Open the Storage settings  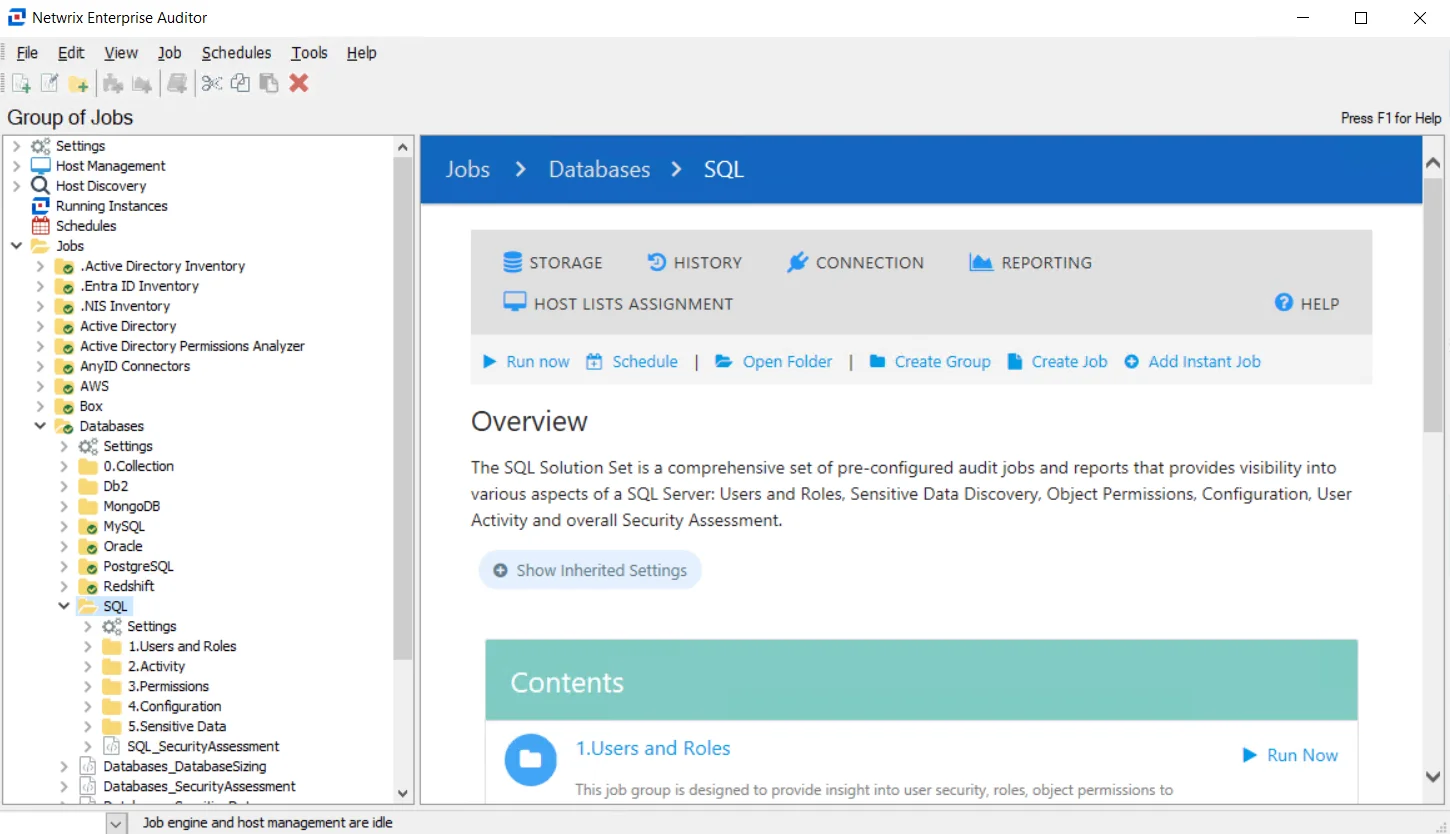pyautogui.click(x=553, y=263)
